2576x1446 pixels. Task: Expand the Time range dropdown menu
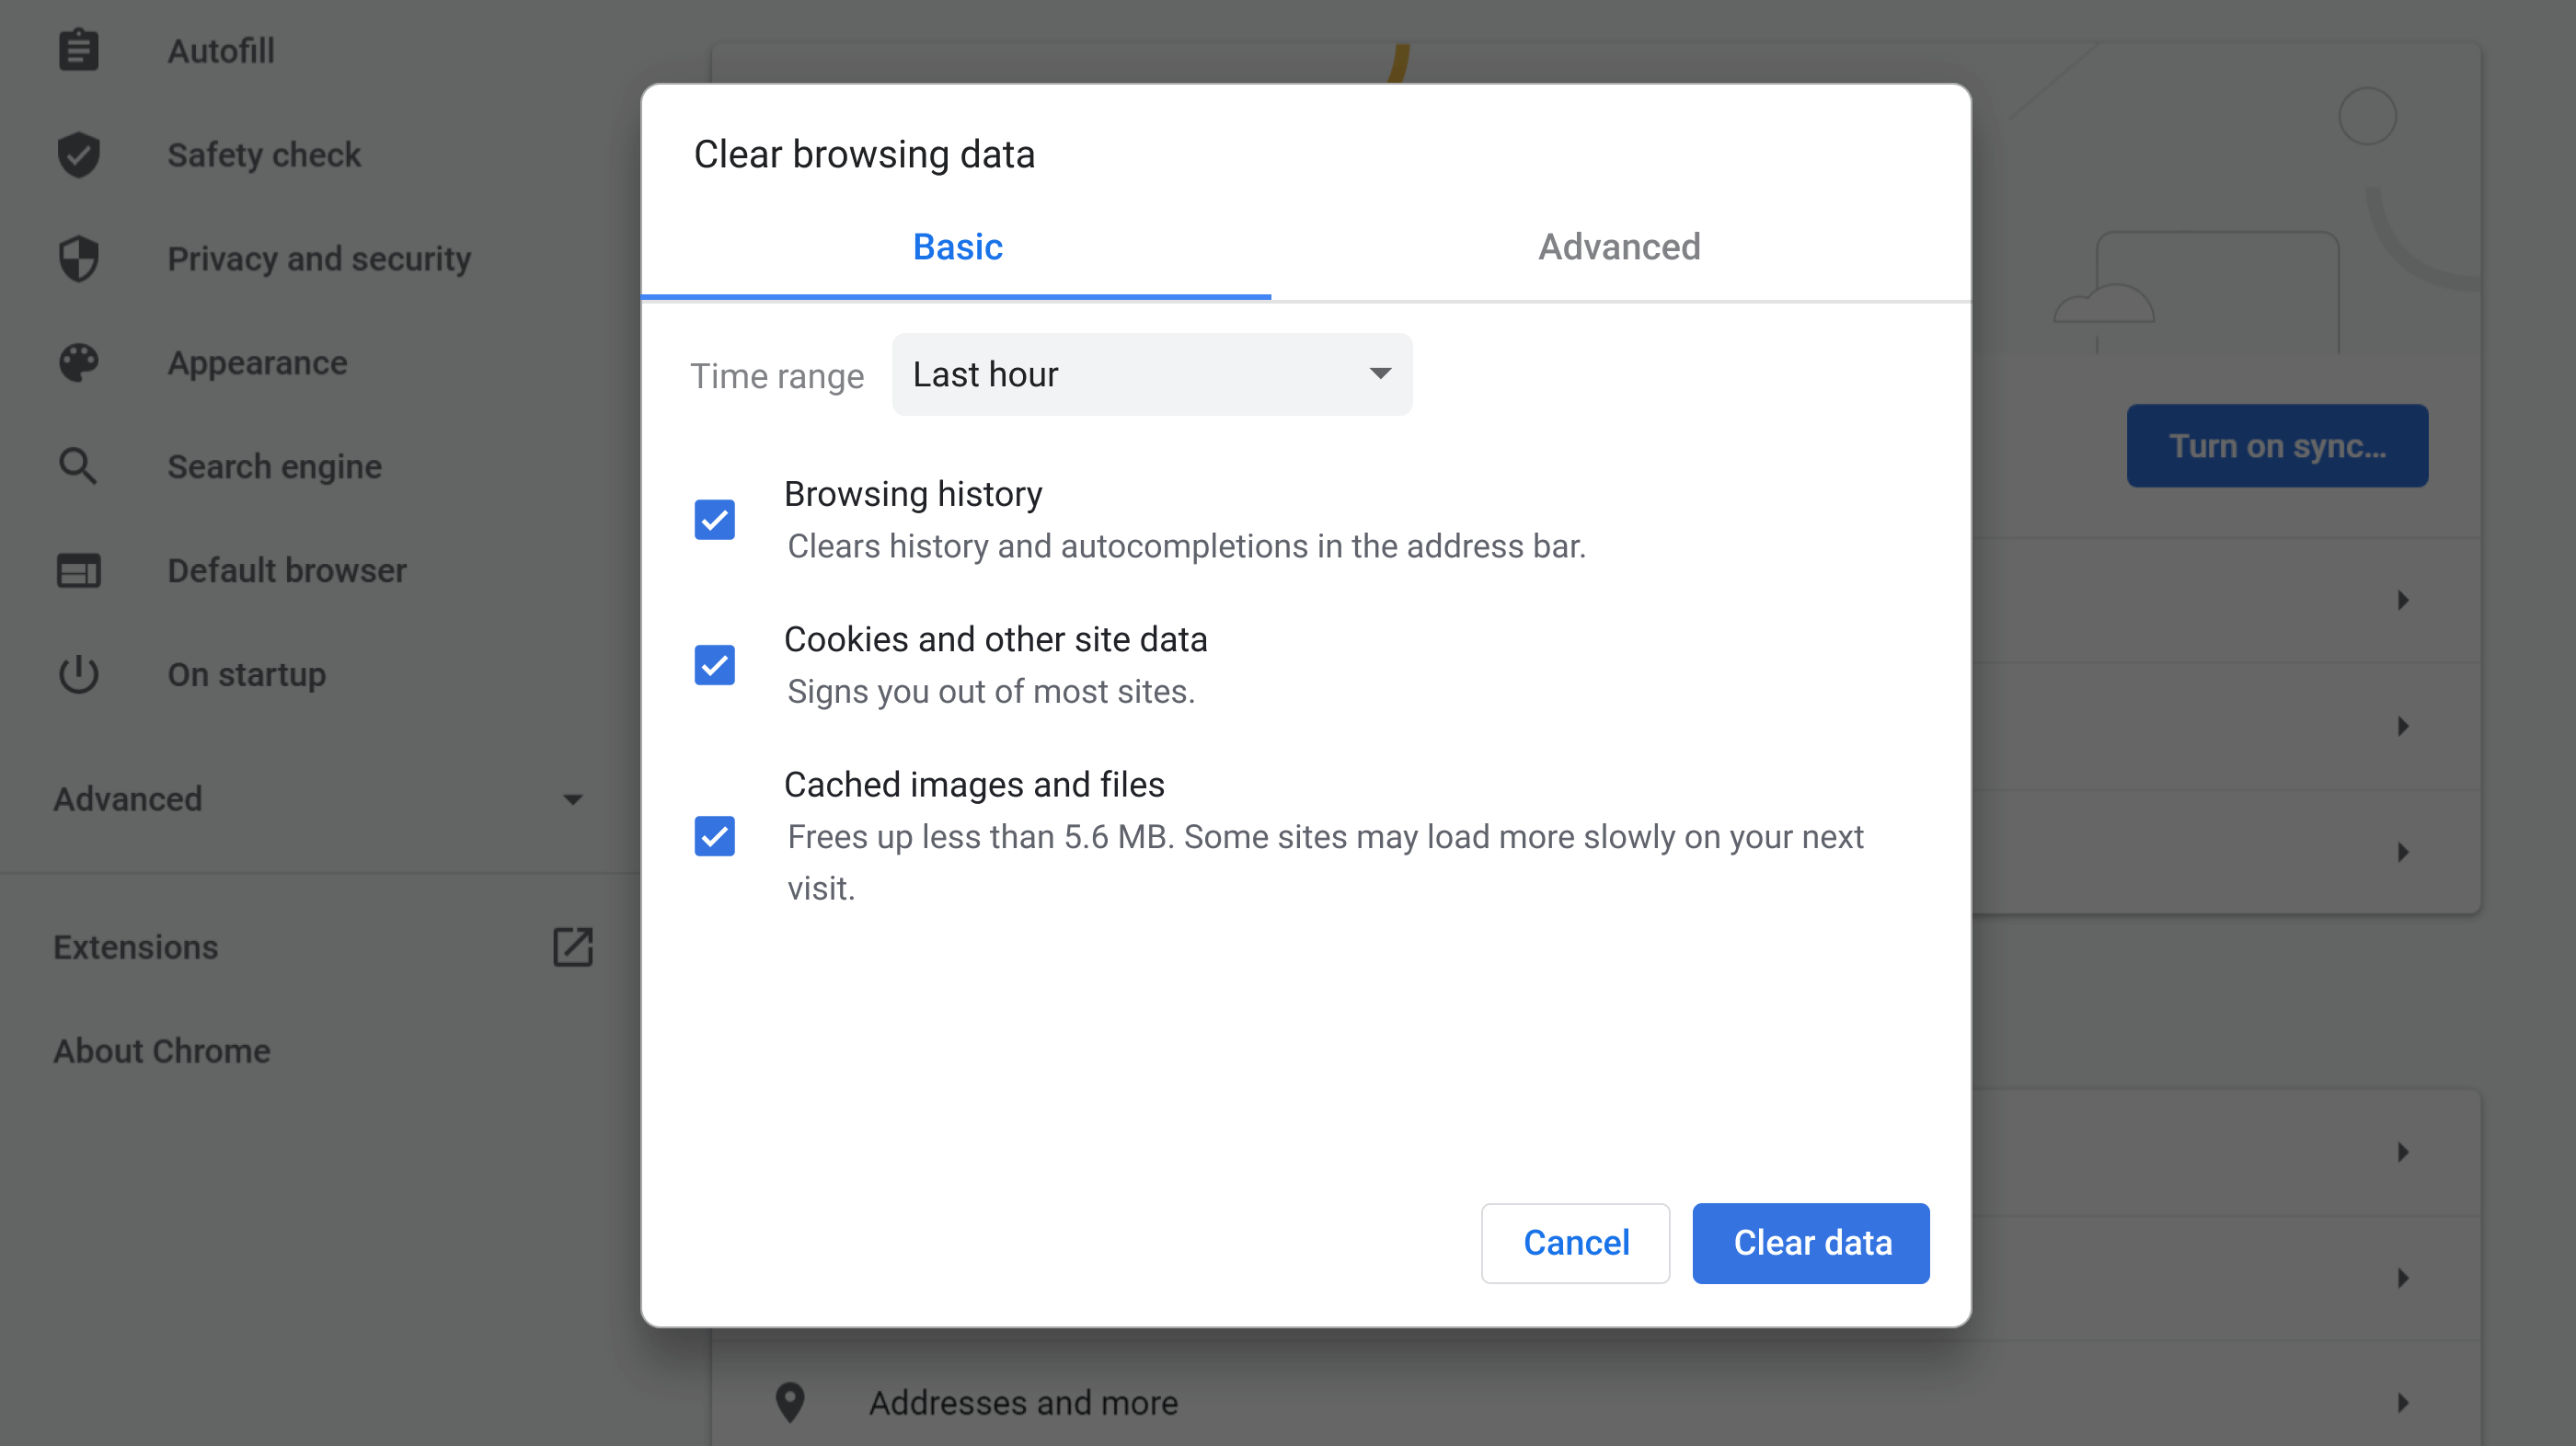click(1150, 373)
